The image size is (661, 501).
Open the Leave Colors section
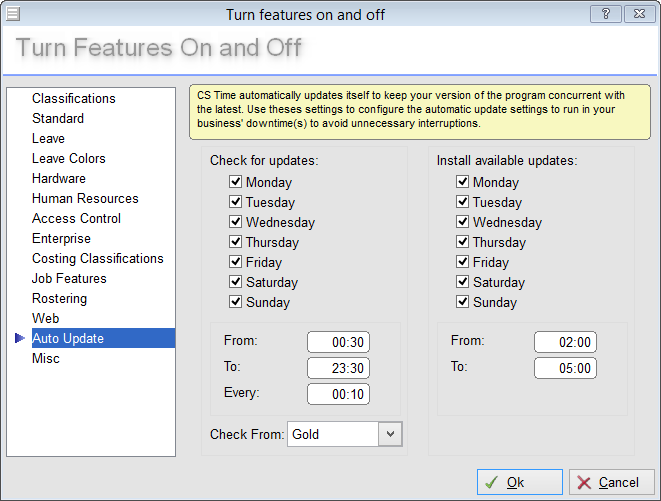68,158
